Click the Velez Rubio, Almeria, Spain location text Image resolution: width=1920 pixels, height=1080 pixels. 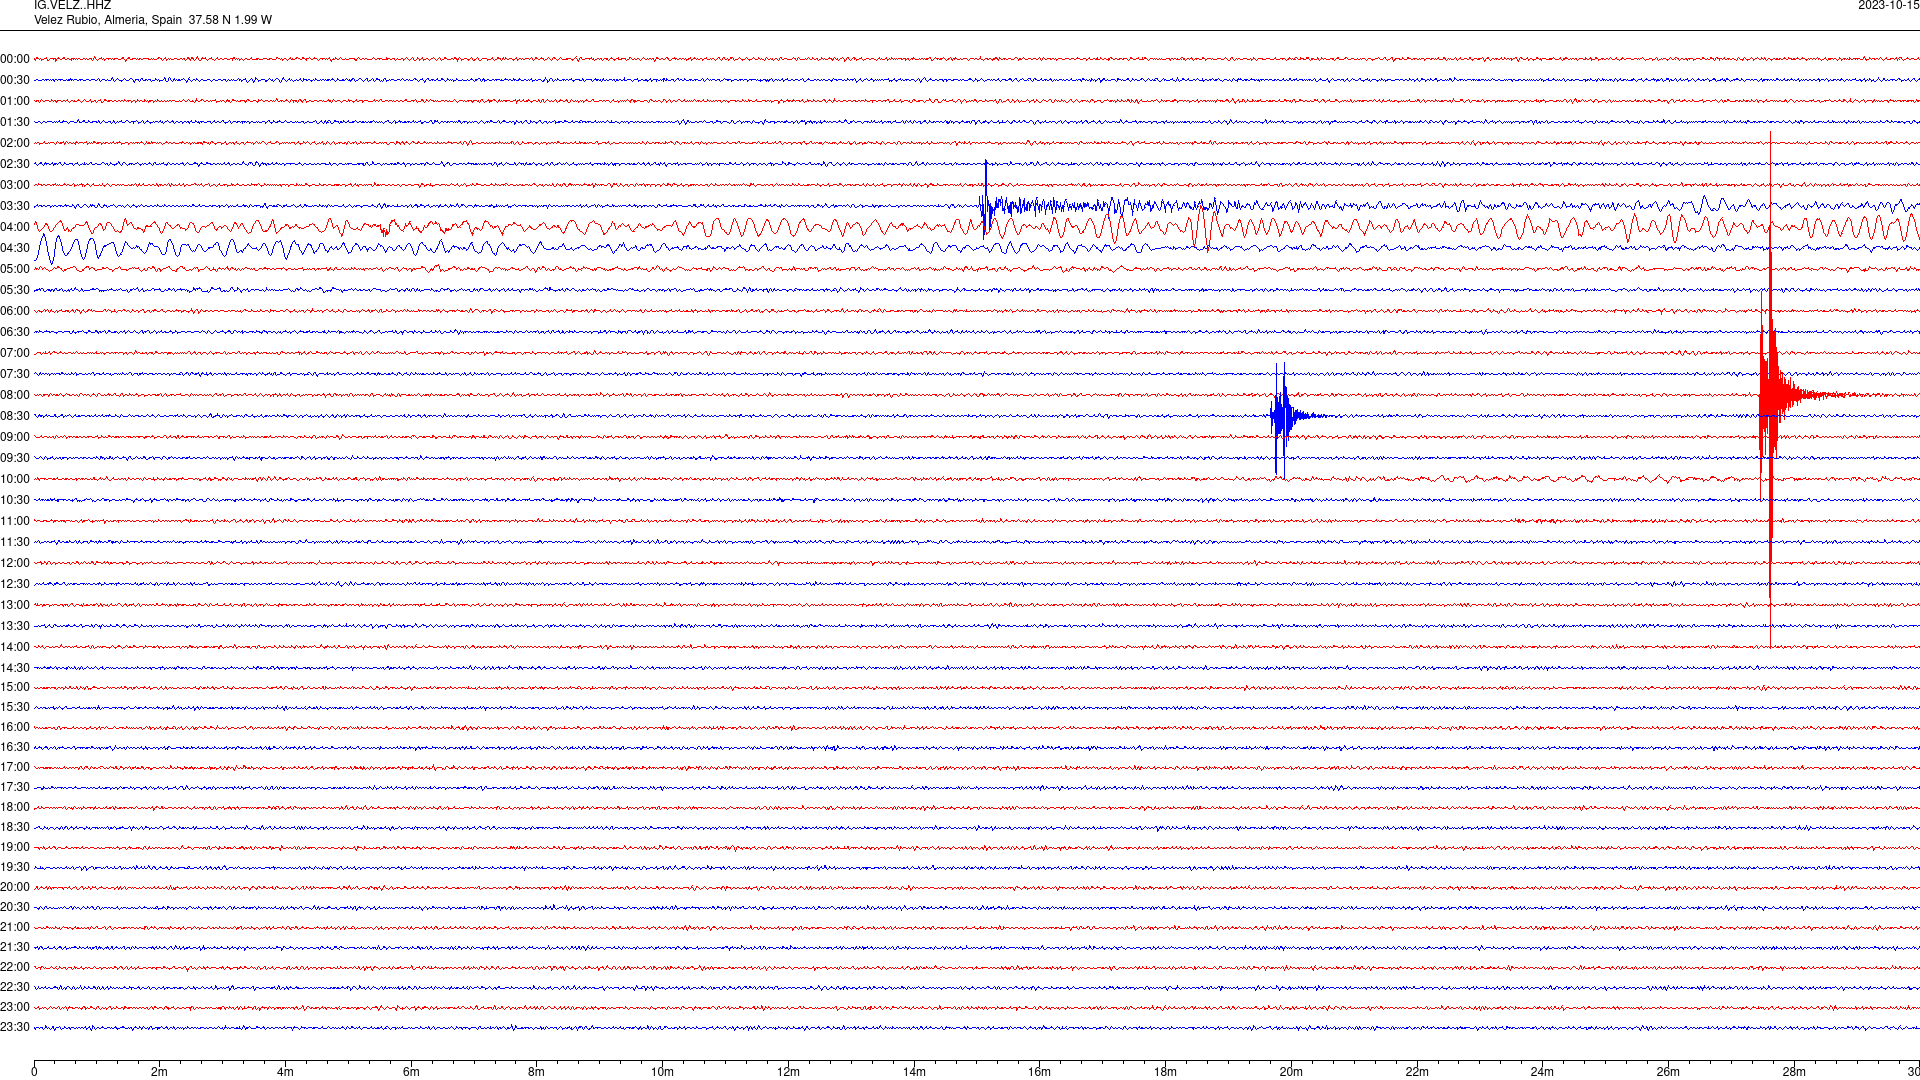tap(108, 20)
